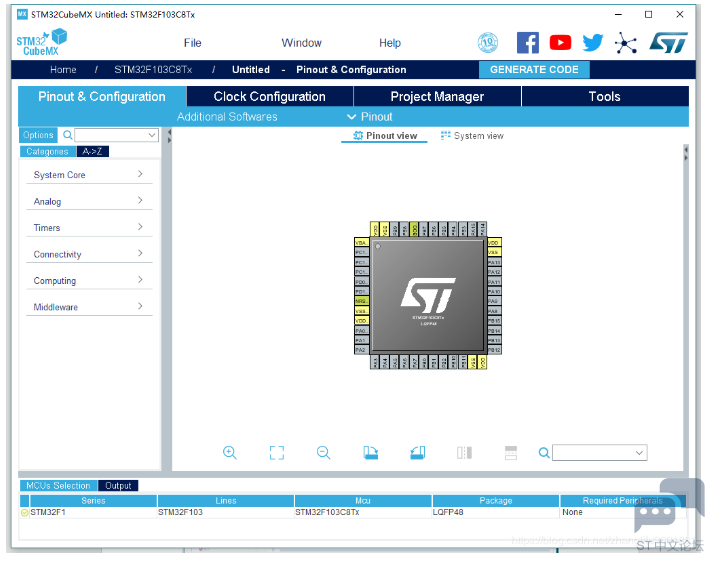Rotate the chip view counter-clockwise
Image resolution: width=713 pixels, height=561 pixels.
[x=417, y=452]
